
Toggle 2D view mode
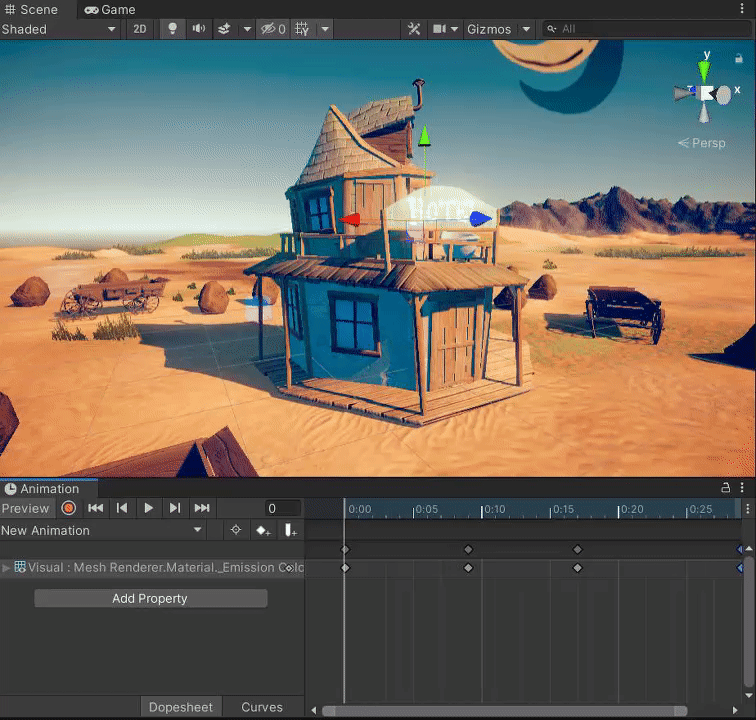coord(140,29)
